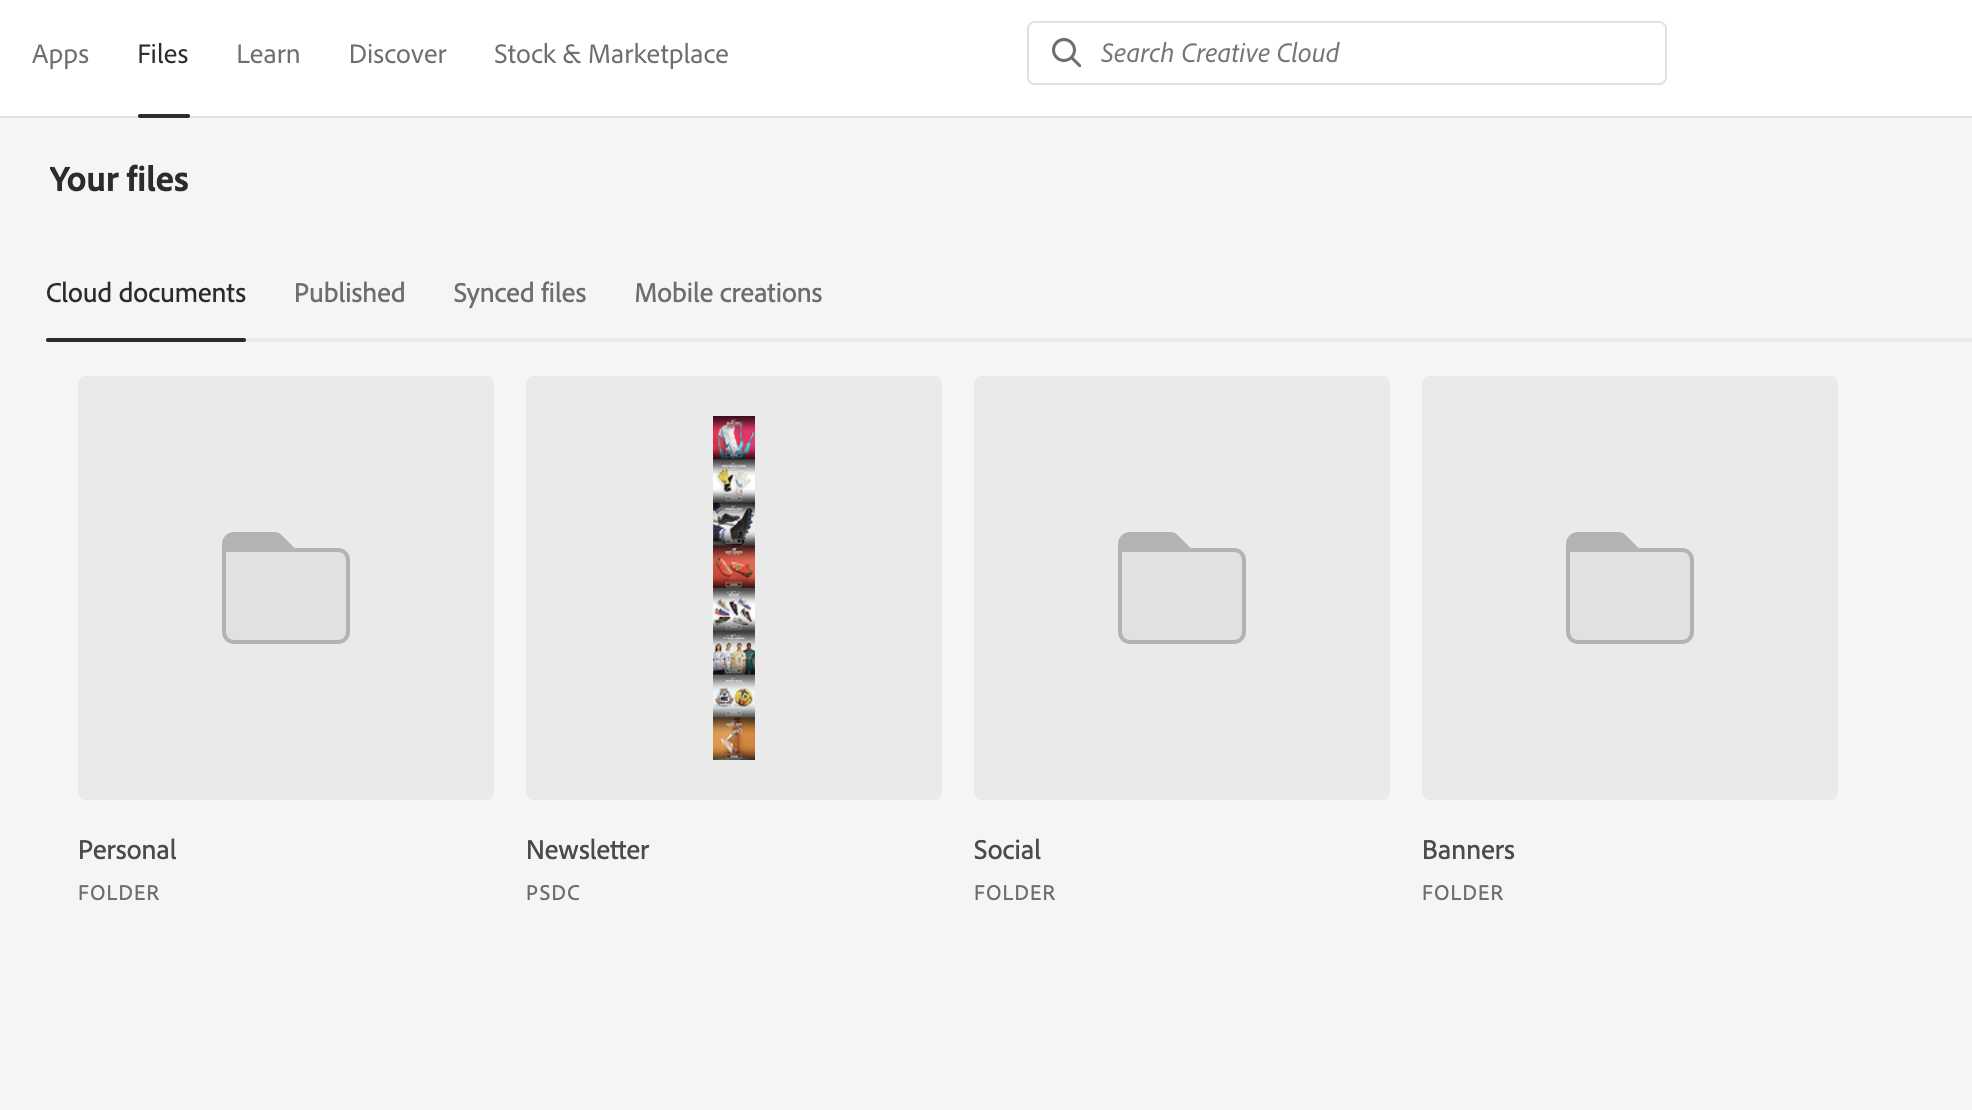Open Stock & Marketplace

pos(610,53)
